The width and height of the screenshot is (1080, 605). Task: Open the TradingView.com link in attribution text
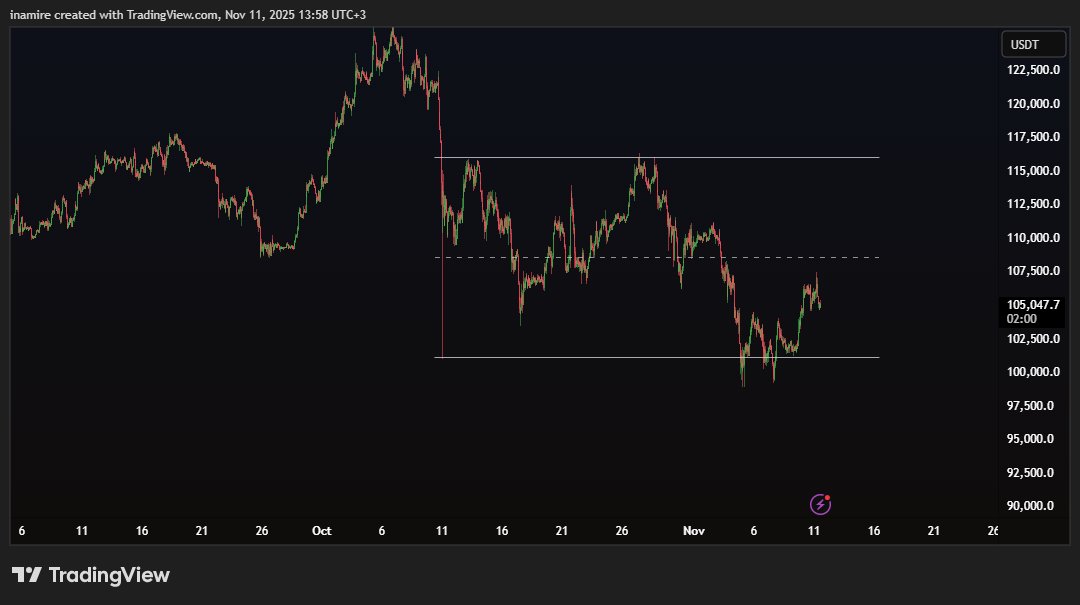point(170,14)
